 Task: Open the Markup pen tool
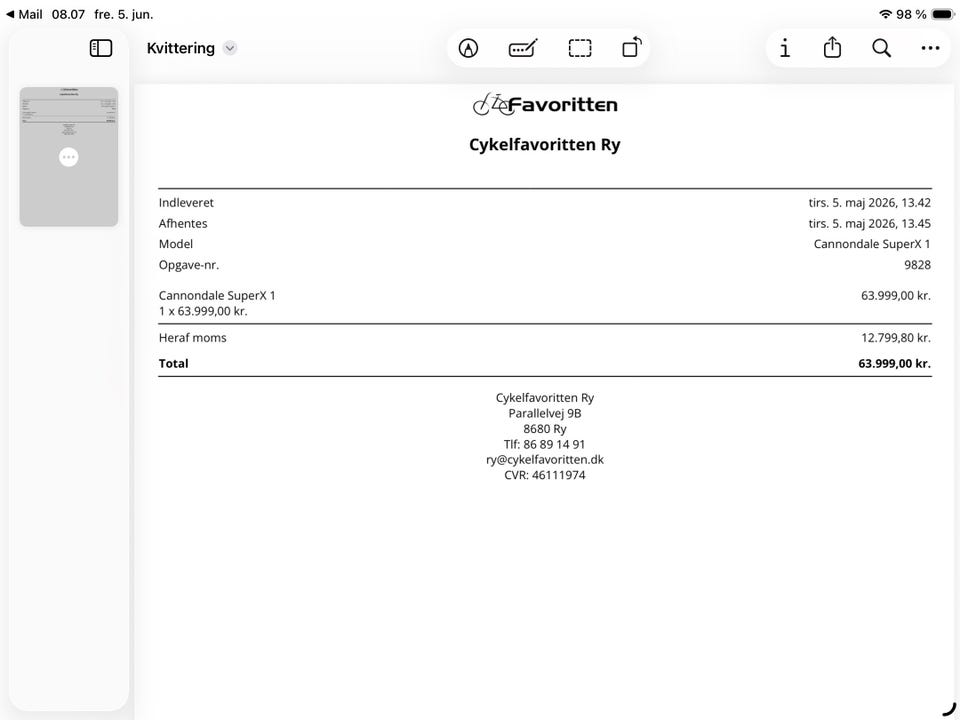click(468, 48)
